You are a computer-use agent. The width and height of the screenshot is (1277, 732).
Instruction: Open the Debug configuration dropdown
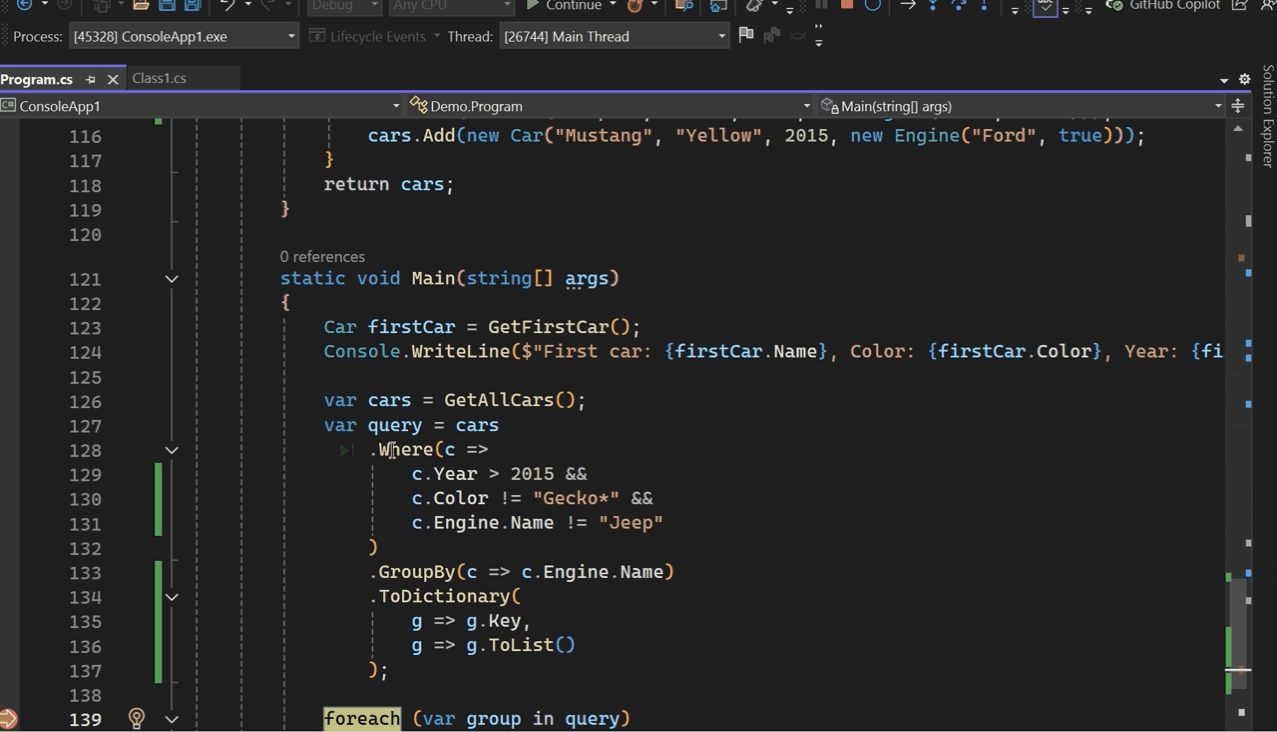pyautogui.click(x=343, y=6)
